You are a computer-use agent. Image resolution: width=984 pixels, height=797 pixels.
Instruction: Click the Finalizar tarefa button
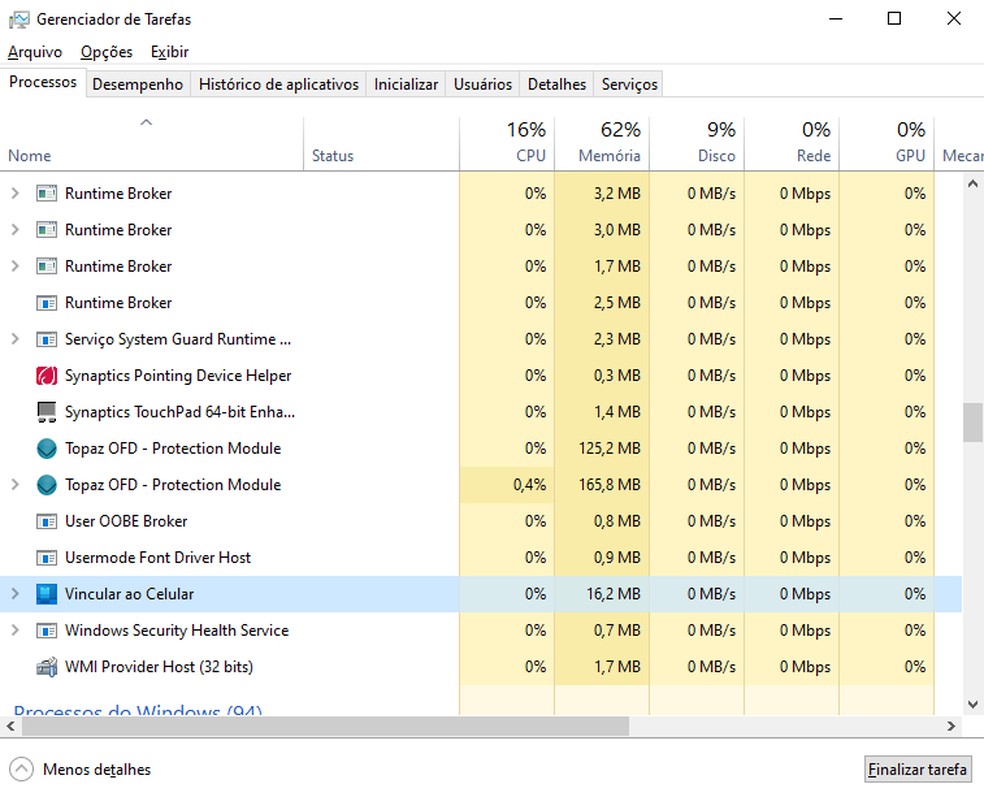917,769
